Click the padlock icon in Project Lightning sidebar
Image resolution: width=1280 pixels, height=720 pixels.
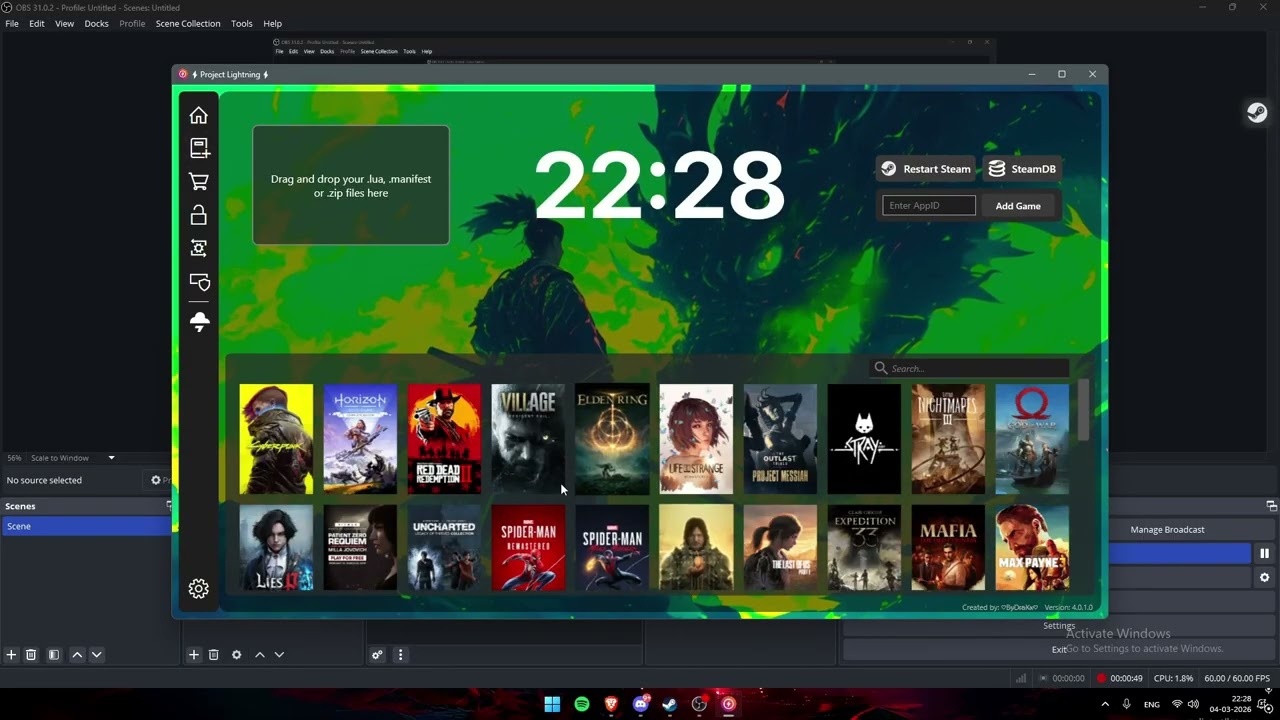[199, 214]
